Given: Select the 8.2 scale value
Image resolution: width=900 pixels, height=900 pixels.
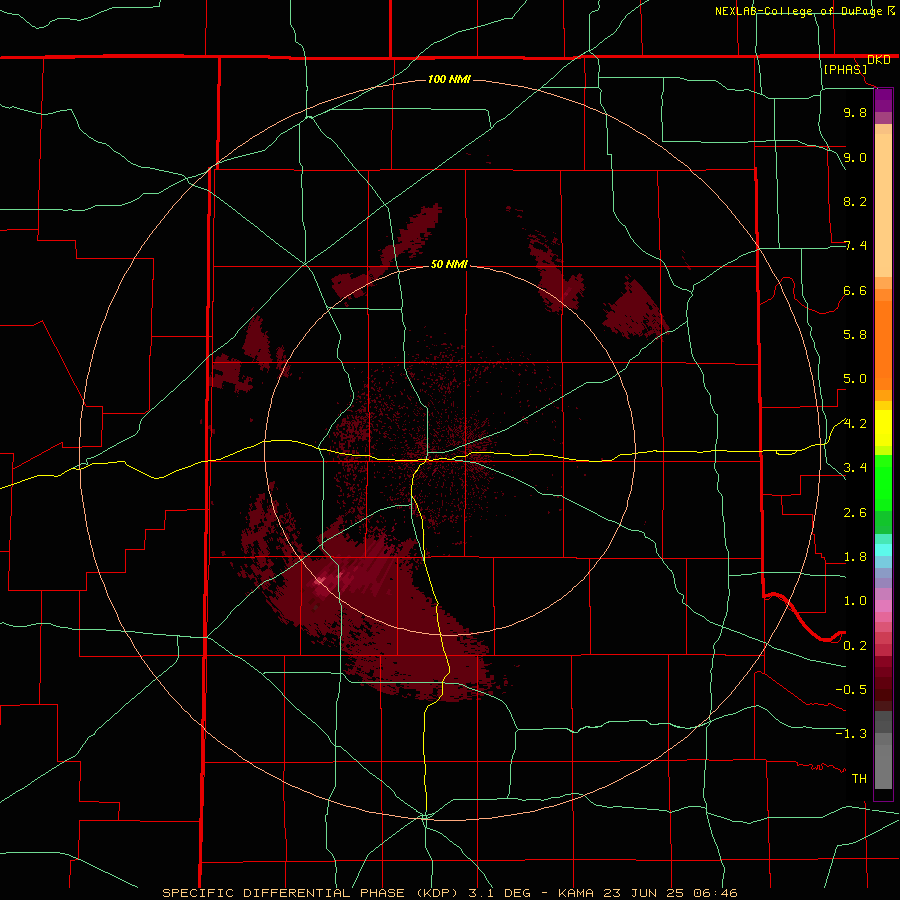Looking at the screenshot, I should coord(855,201).
